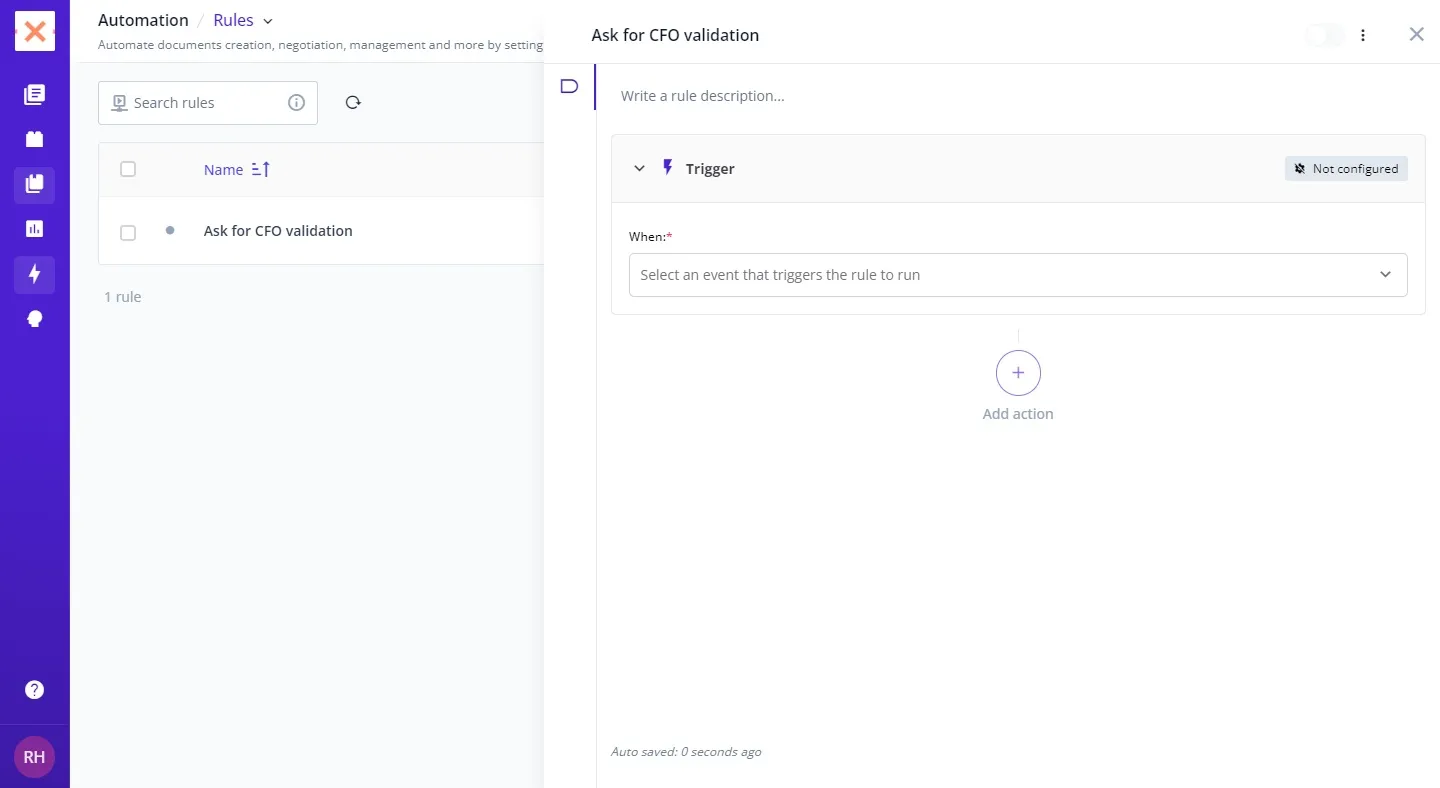Open the trigger event dropdown
Screen dimensions: 1440x788
click(1017, 275)
